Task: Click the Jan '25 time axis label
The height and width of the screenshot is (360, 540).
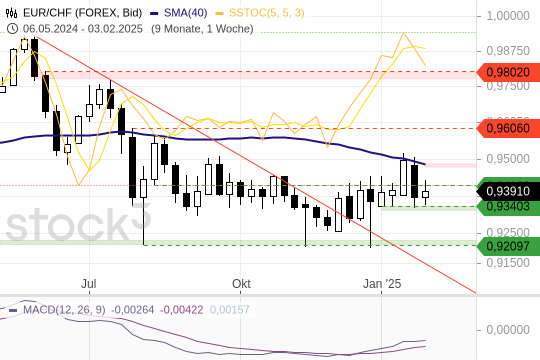Action: [x=382, y=284]
